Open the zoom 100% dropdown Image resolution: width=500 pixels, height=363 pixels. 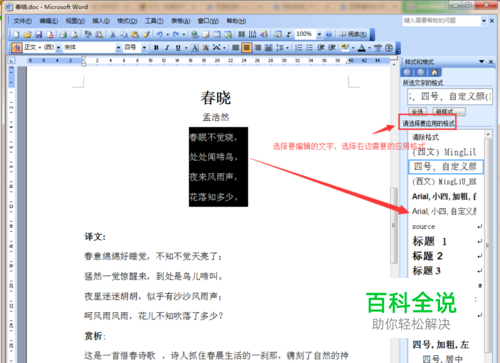[x=319, y=34]
